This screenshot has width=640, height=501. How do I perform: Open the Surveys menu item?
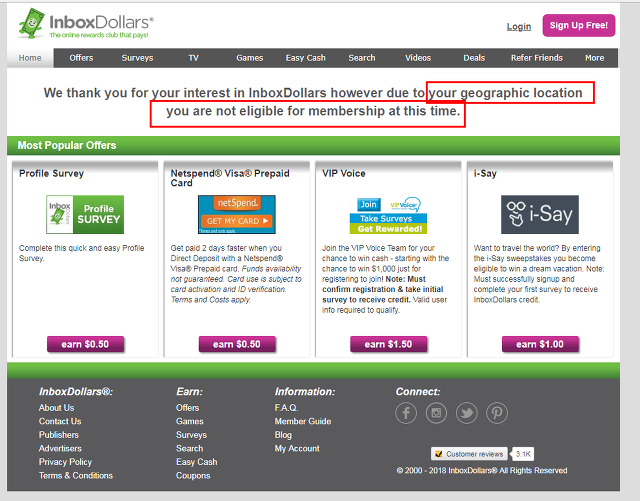point(137,58)
